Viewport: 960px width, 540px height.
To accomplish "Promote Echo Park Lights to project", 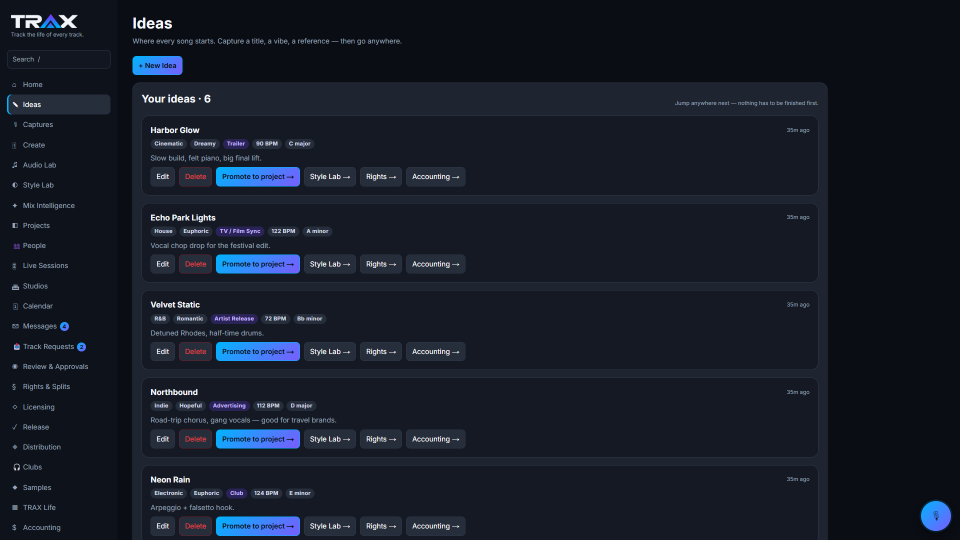I will 258,264.
